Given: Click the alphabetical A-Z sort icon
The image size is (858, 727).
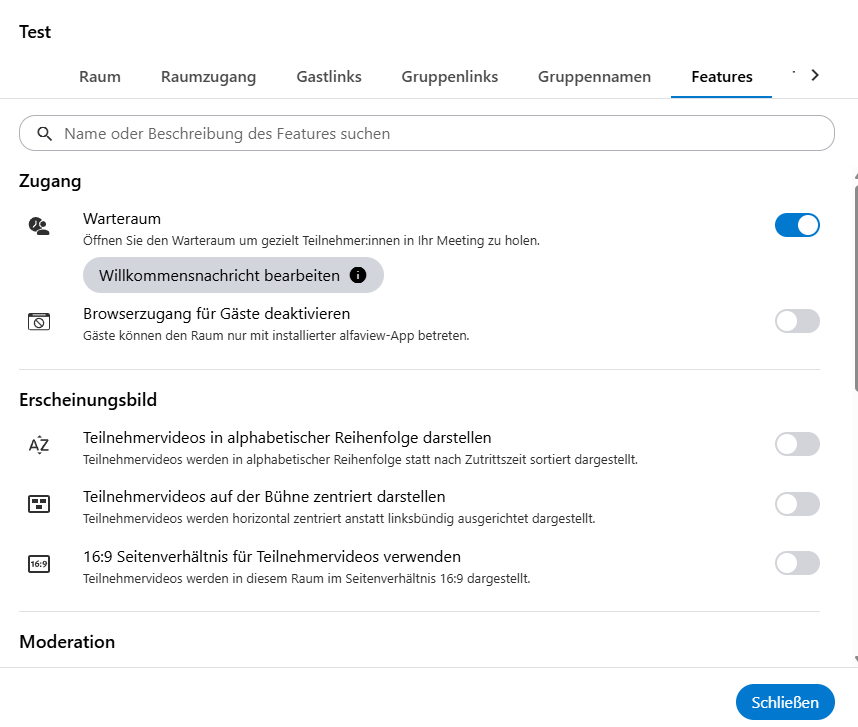Looking at the screenshot, I should [38, 445].
